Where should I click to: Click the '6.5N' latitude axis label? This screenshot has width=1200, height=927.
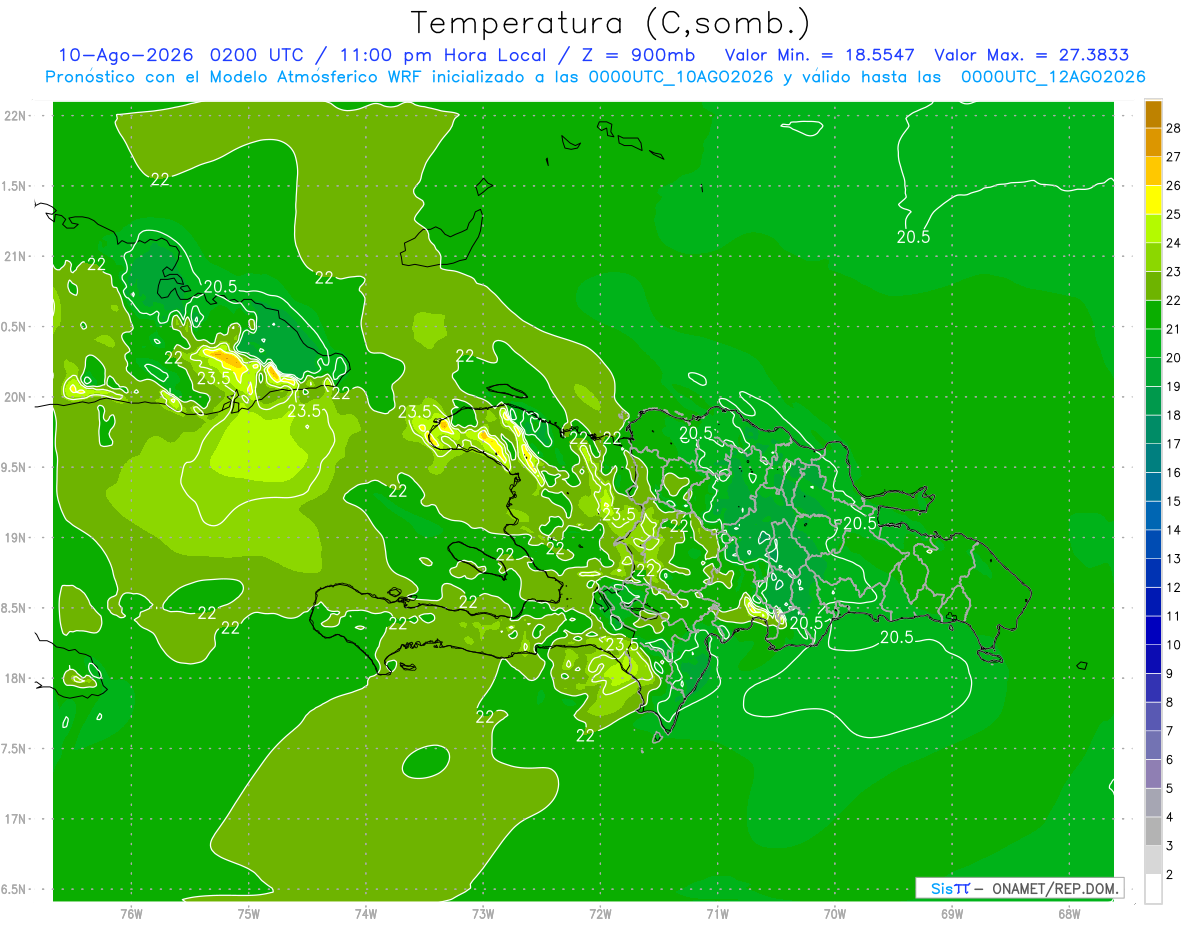coord(15,889)
